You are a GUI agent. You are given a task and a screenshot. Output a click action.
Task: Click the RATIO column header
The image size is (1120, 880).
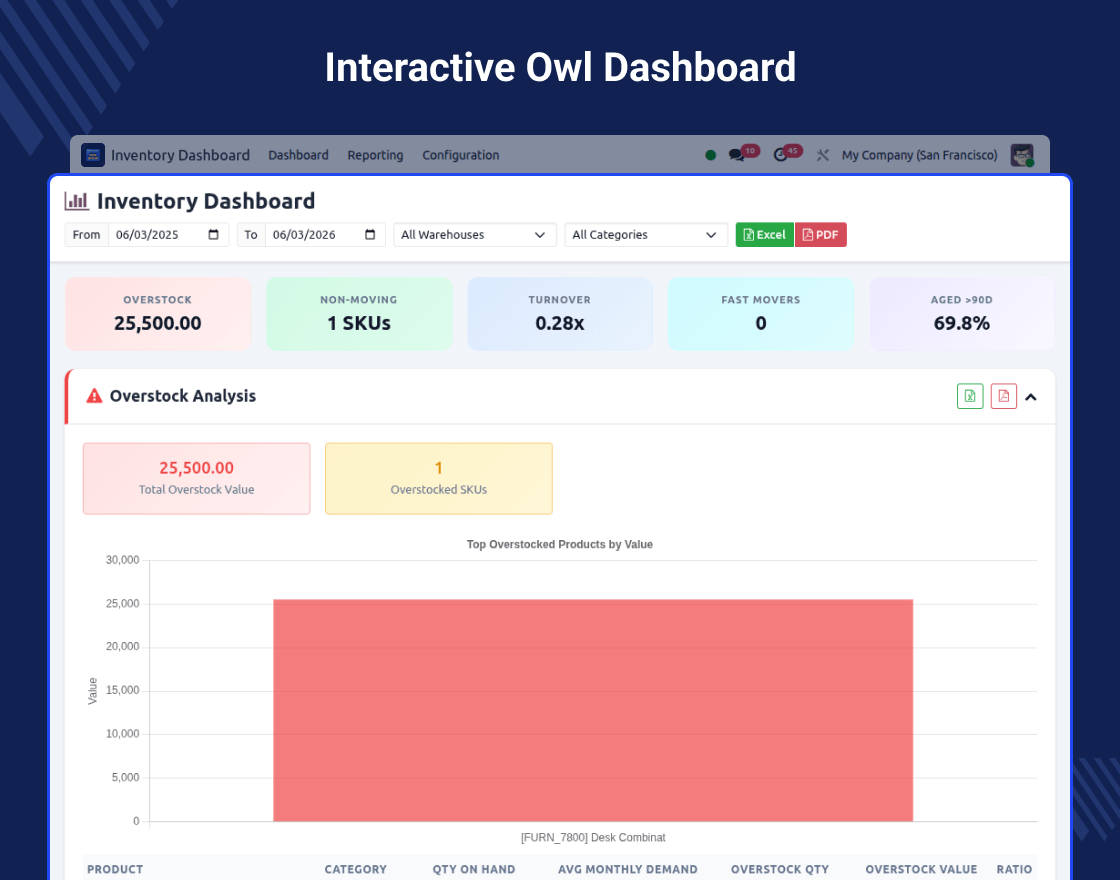pyautogui.click(x=1014, y=869)
